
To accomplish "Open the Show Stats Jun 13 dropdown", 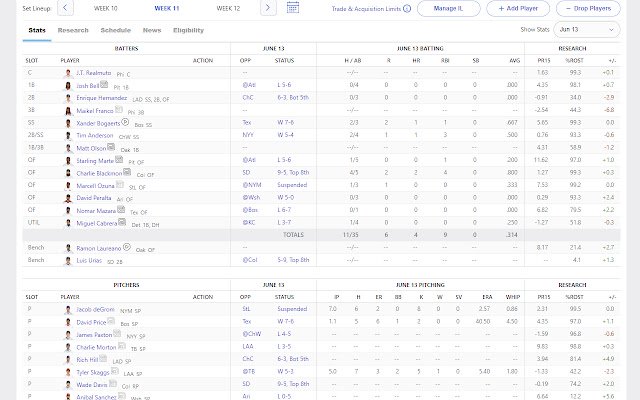I will click(587, 29).
